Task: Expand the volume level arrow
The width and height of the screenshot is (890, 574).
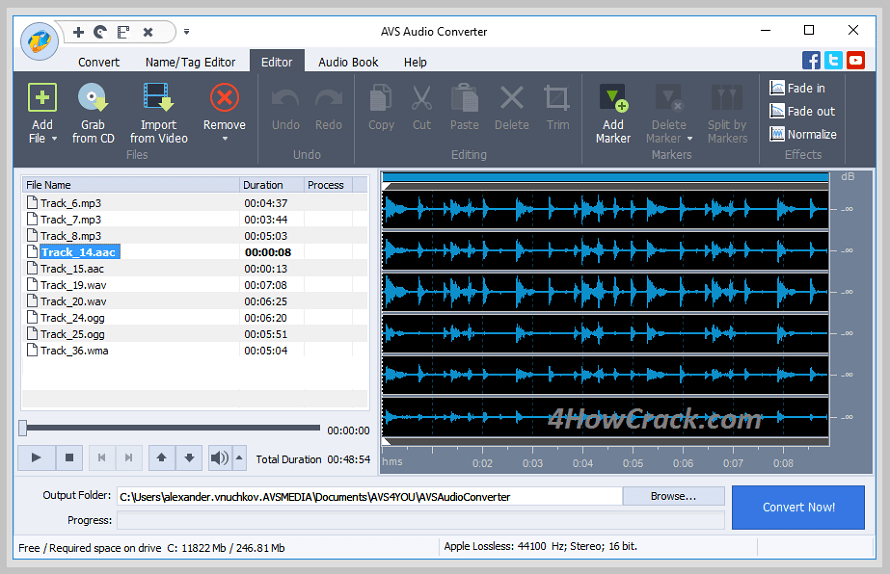Action: coord(239,458)
